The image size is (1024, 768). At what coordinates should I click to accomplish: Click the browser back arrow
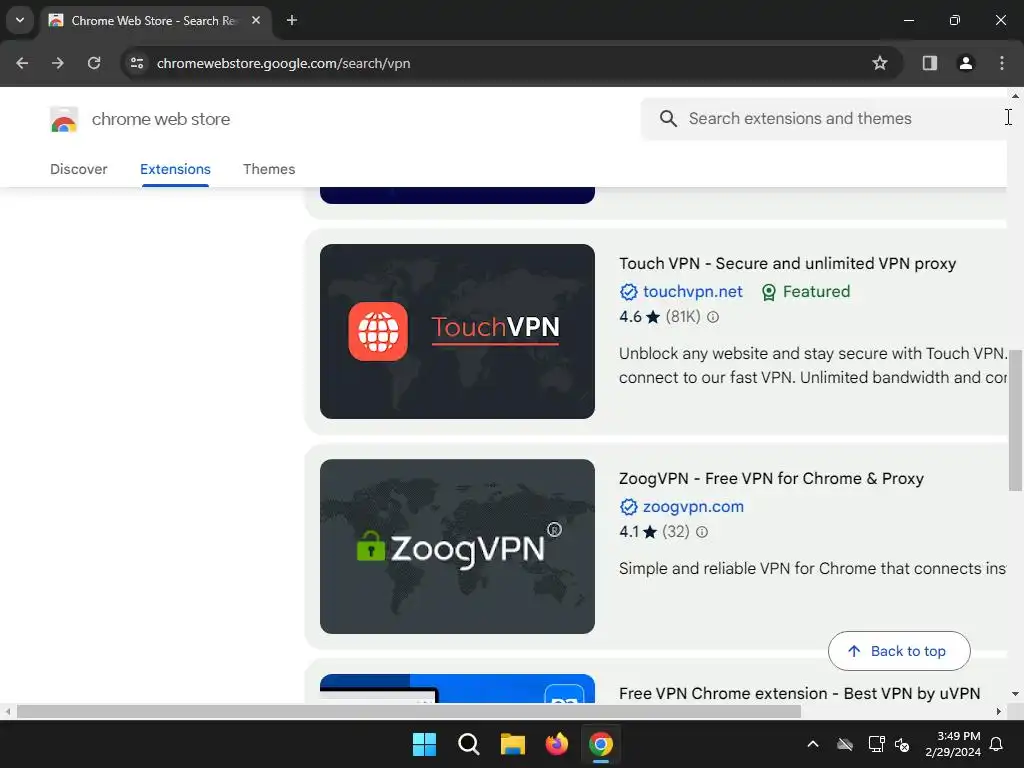[x=22, y=63]
